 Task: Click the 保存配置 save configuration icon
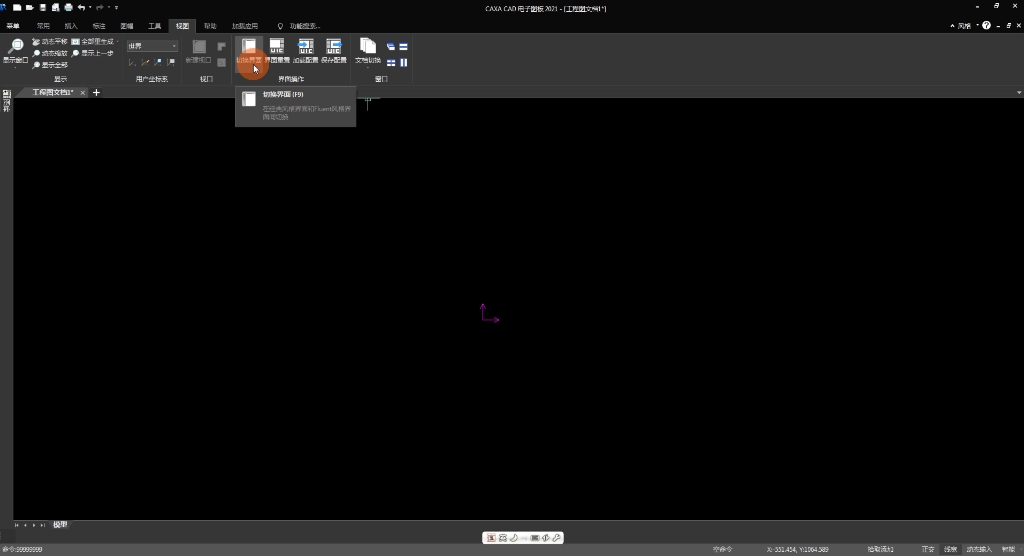[334, 52]
